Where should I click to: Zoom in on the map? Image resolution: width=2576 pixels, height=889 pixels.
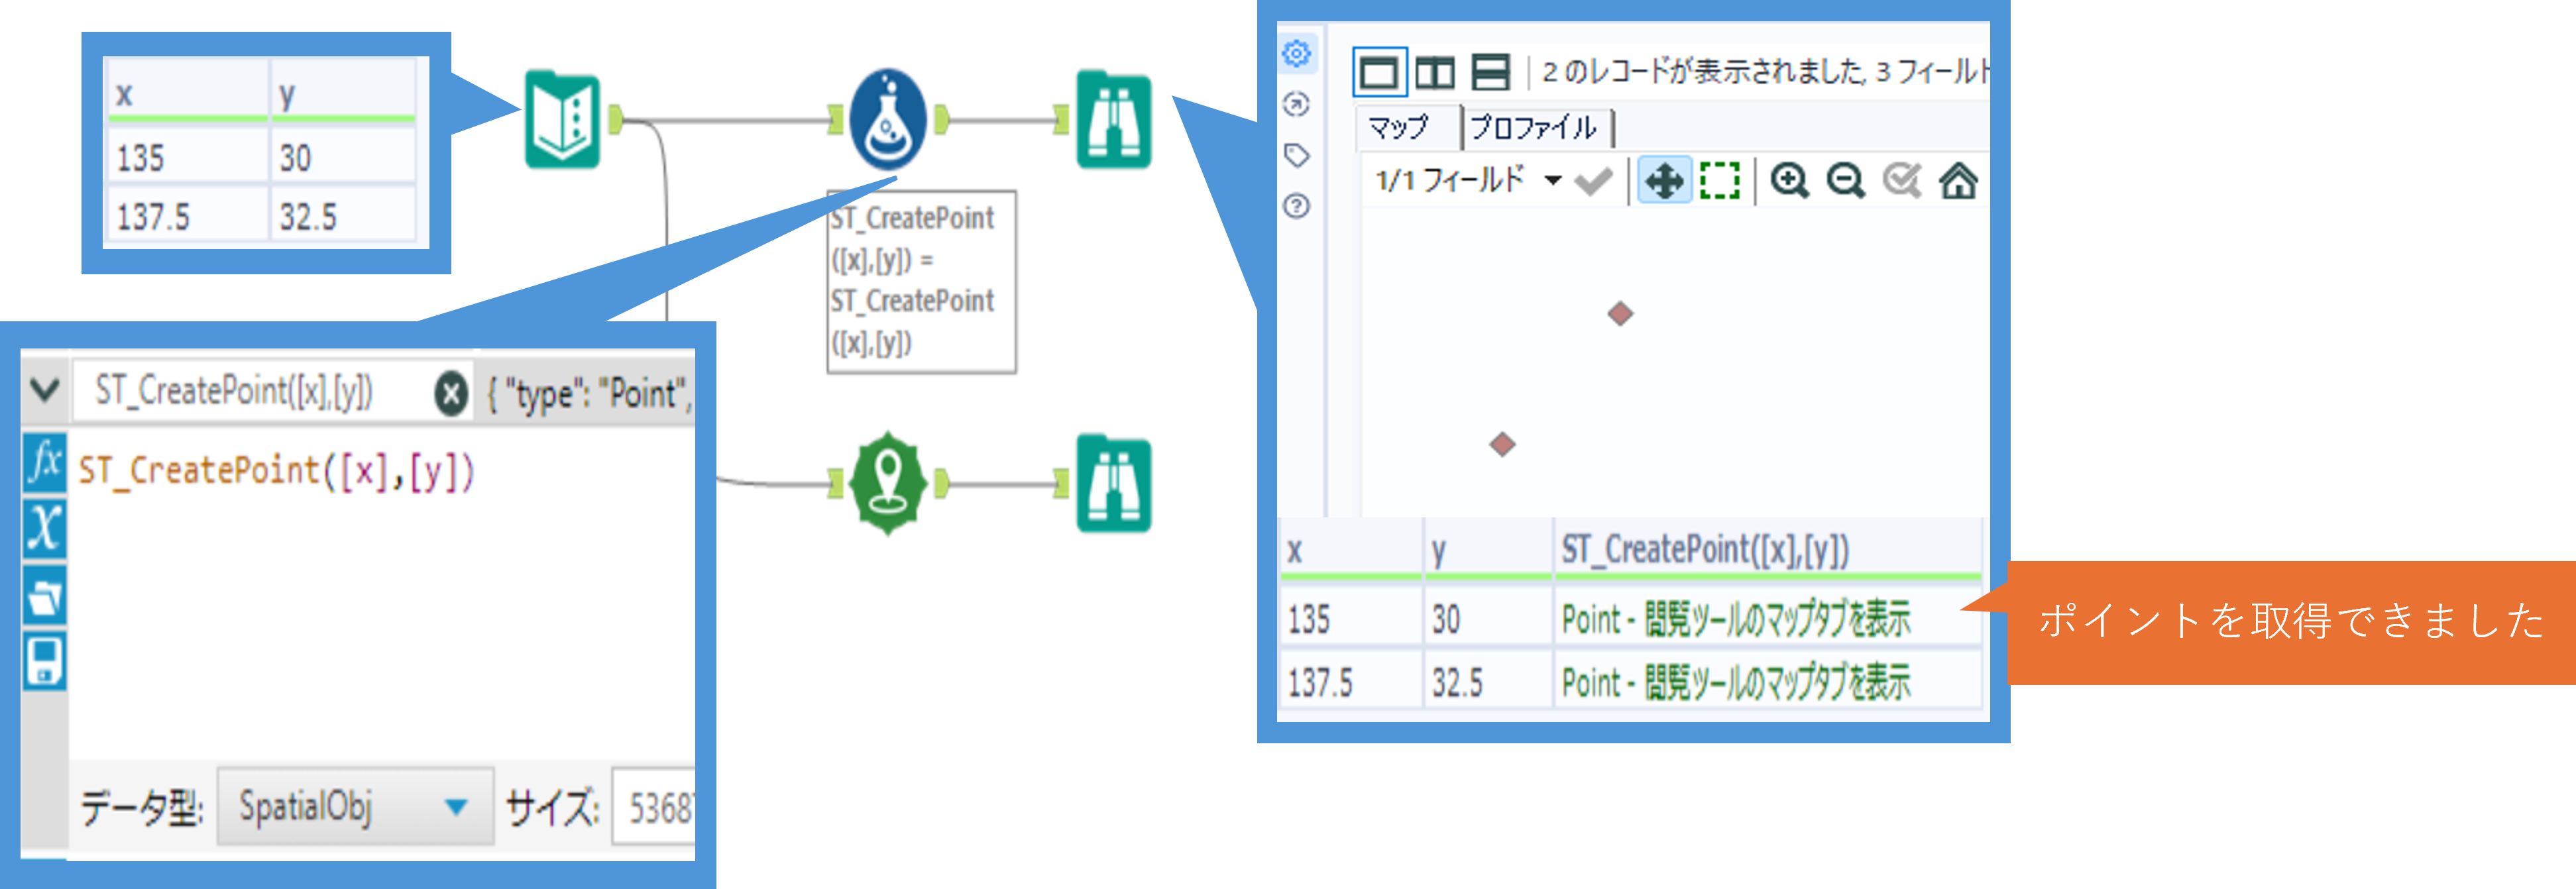[x=1789, y=181]
